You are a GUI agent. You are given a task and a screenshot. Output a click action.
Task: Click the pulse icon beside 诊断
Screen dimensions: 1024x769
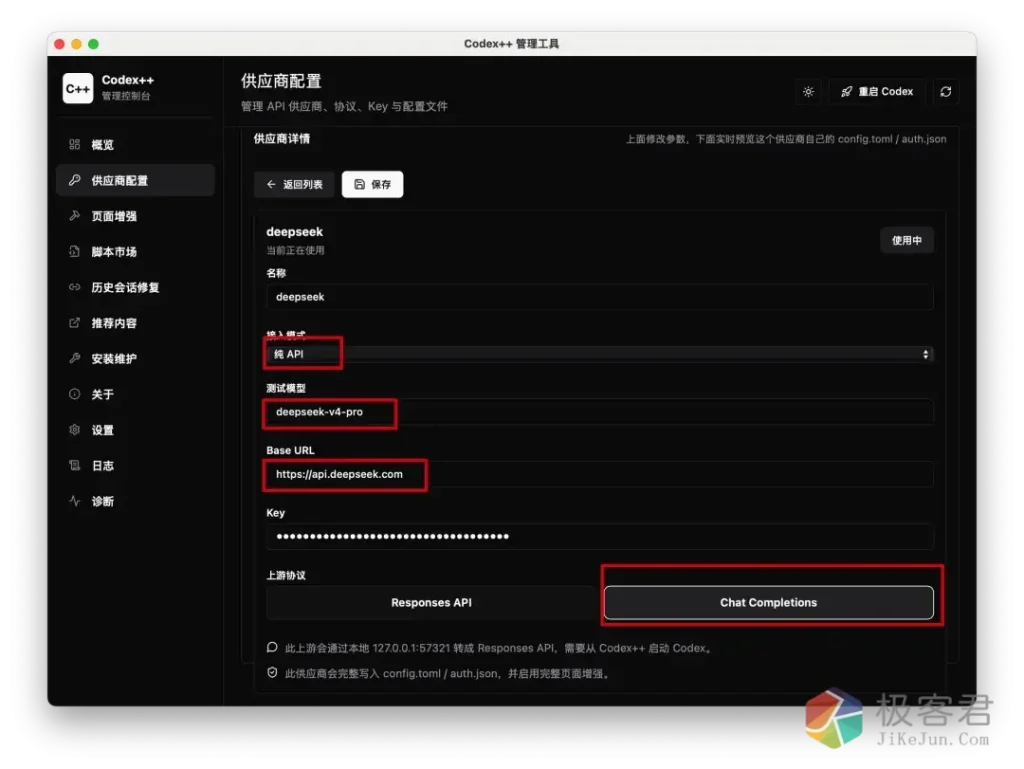click(x=74, y=501)
